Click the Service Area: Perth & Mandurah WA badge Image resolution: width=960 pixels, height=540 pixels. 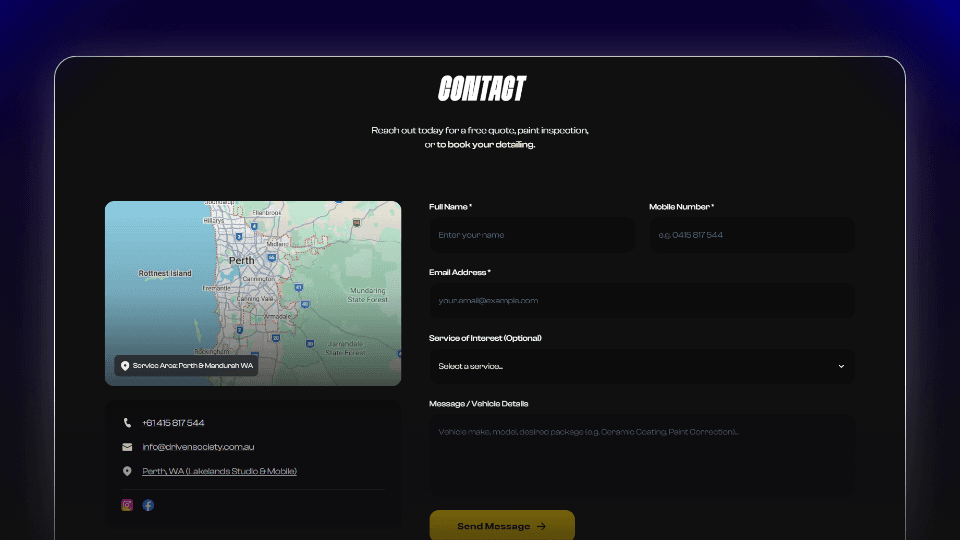(x=186, y=366)
